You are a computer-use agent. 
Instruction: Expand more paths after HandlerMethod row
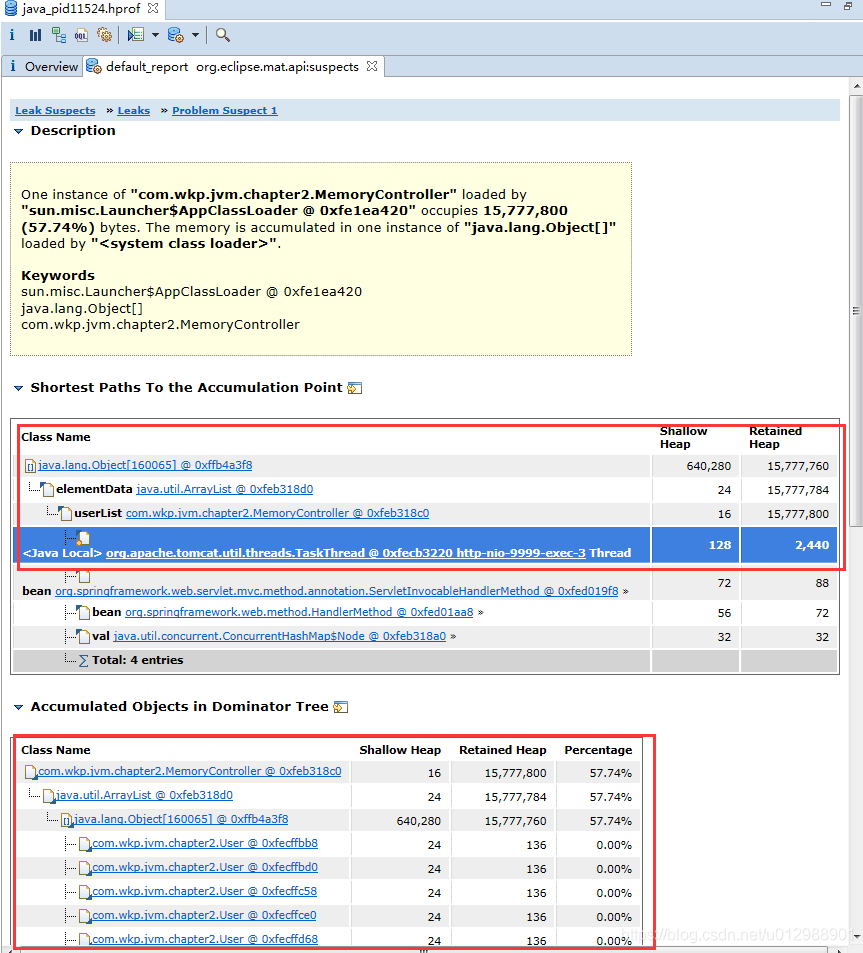tap(480, 613)
